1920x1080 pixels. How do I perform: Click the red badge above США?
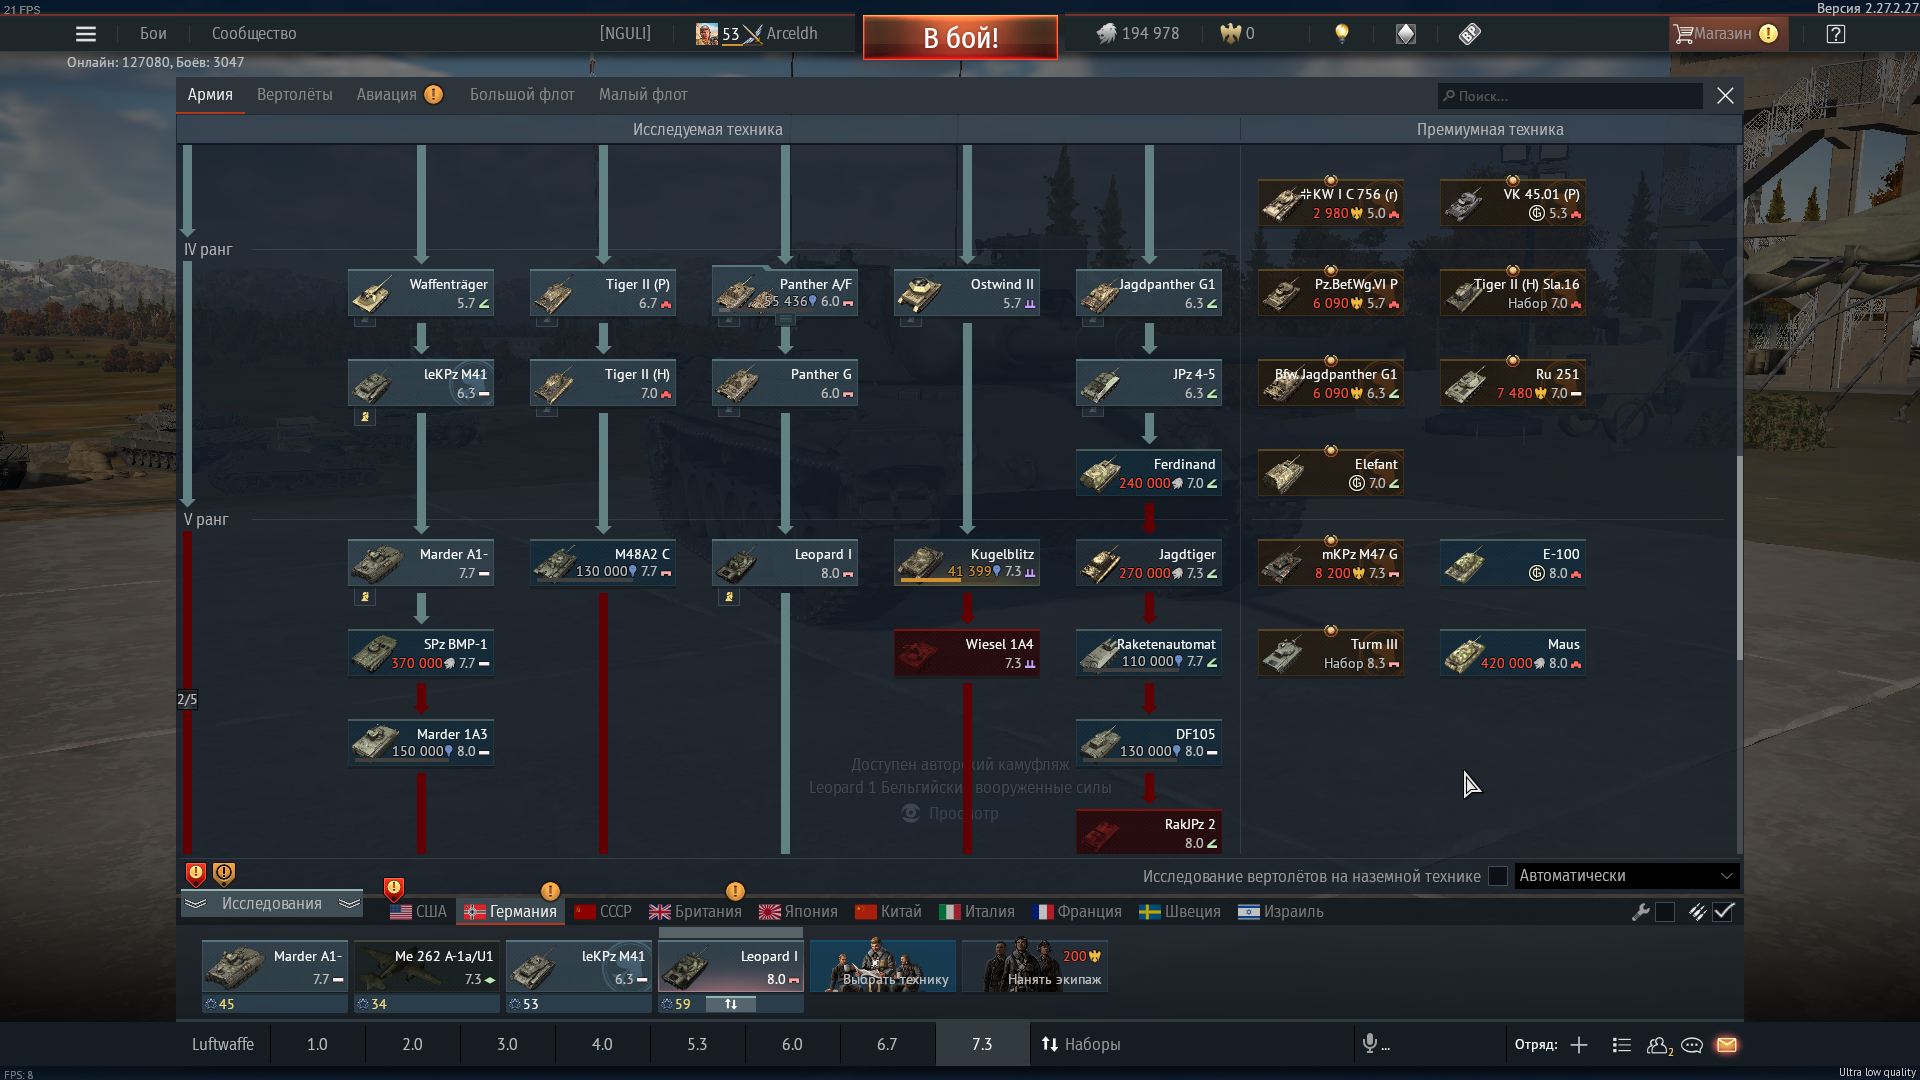(394, 888)
